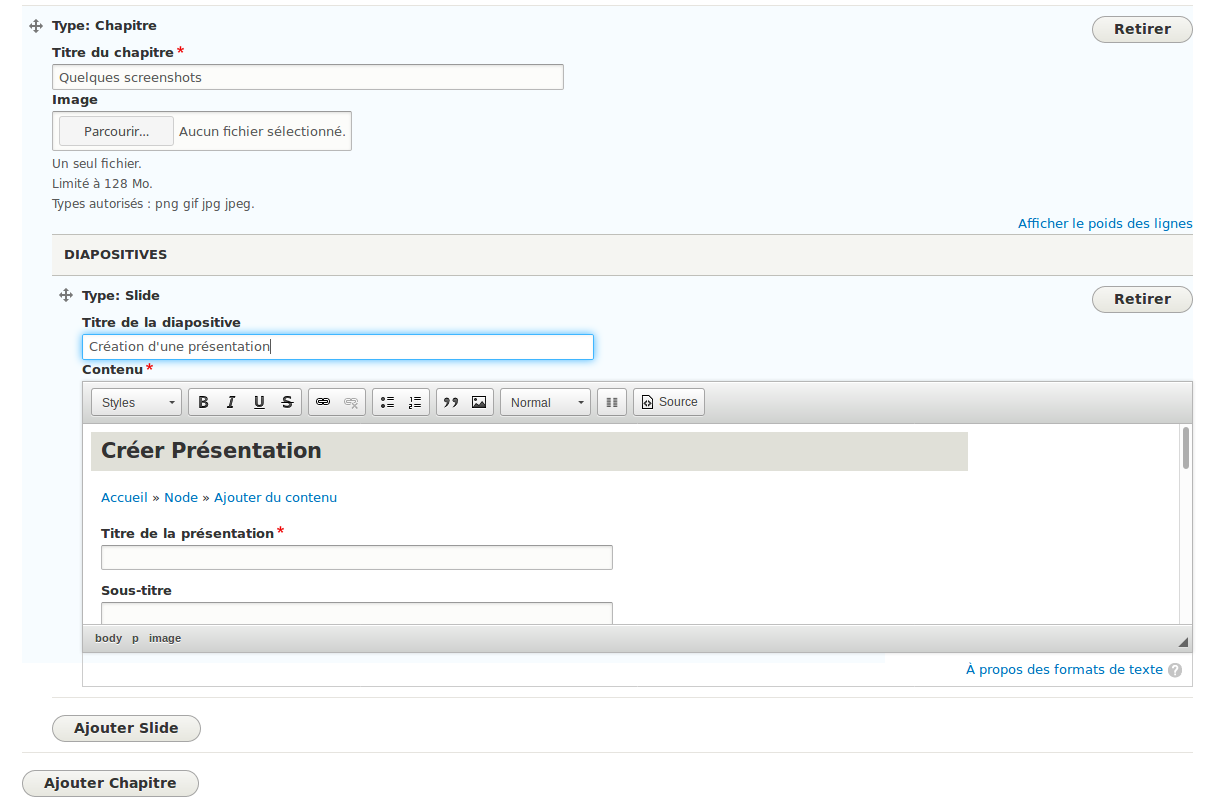This screenshot has width=1212, height=810.
Task: Click the Accueil breadcrumb in the editor content
Action: pyautogui.click(x=124, y=497)
